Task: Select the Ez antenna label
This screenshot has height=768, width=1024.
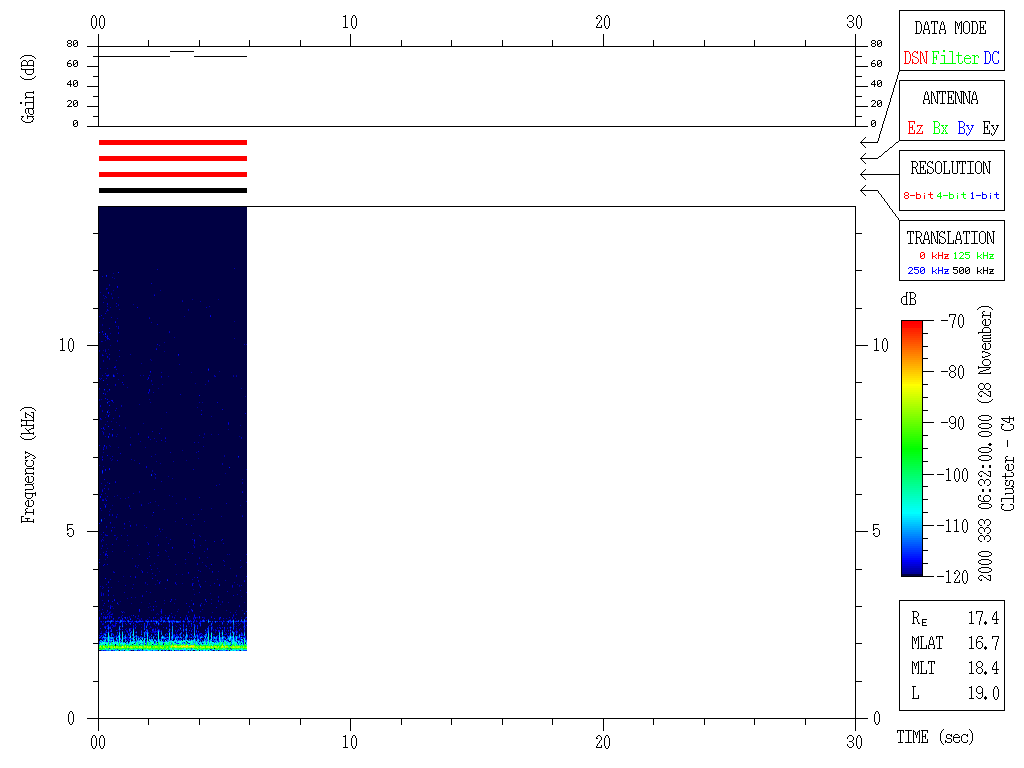Action: tap(916, 128)
